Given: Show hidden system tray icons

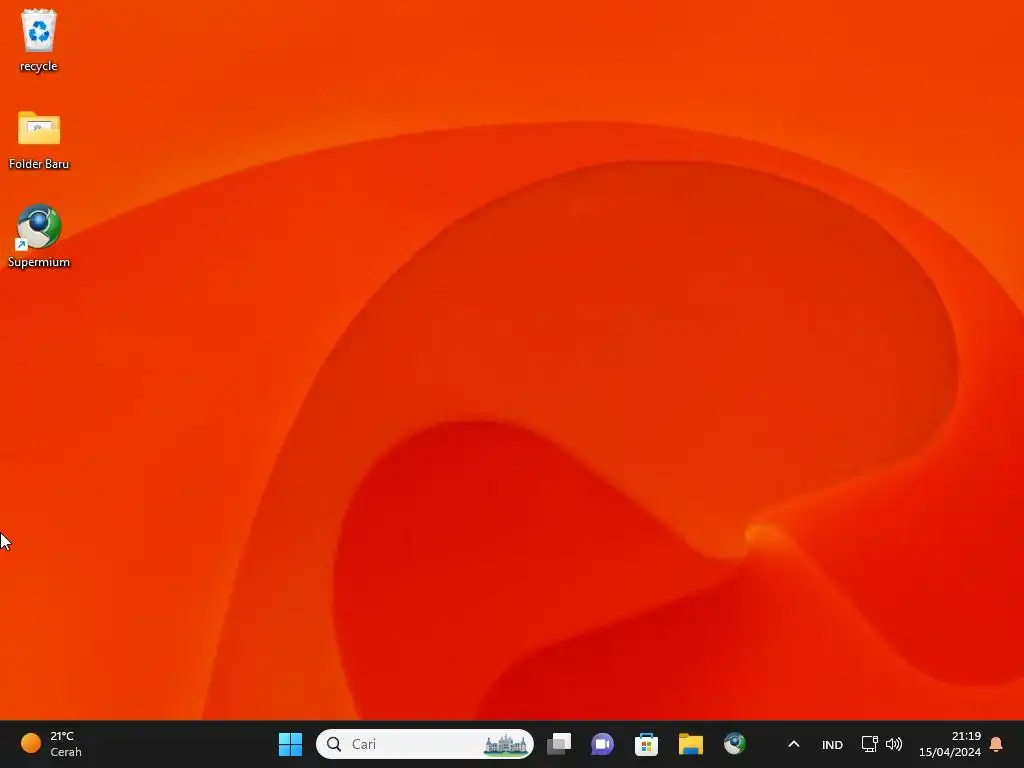Looking at the screenshot, I should point(793,744).
